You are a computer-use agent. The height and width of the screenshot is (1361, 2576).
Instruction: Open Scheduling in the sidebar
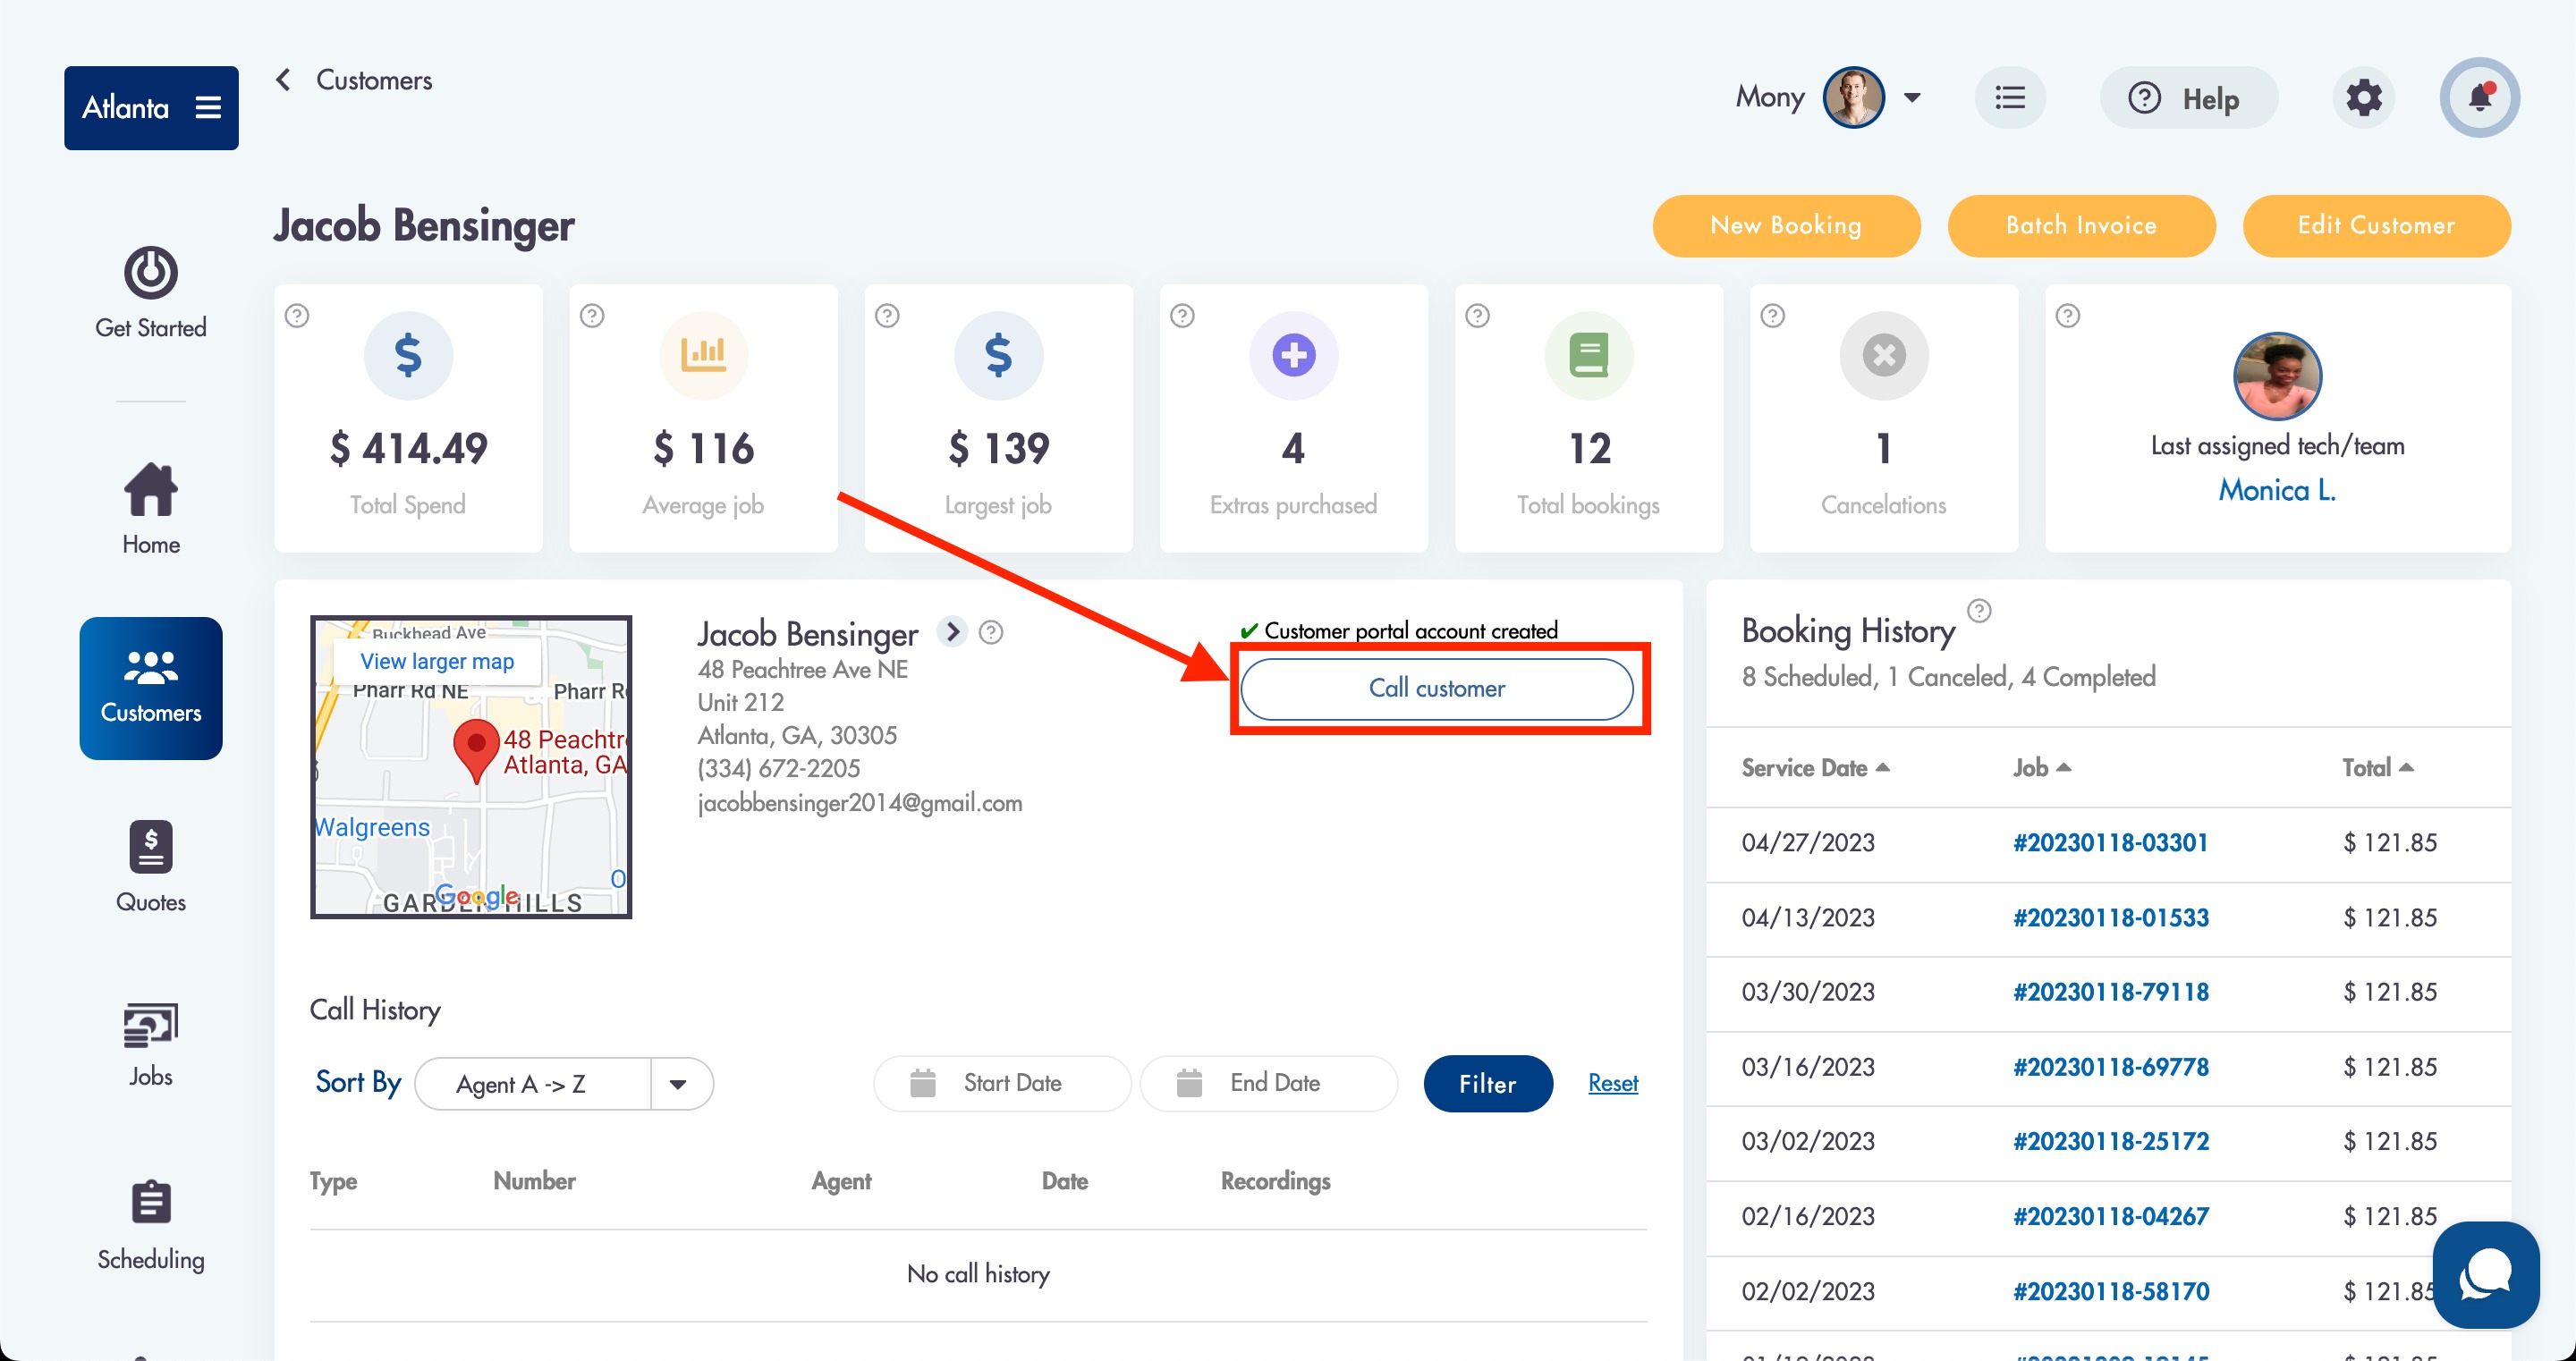pyautogui.click(x=151, y=1224)
